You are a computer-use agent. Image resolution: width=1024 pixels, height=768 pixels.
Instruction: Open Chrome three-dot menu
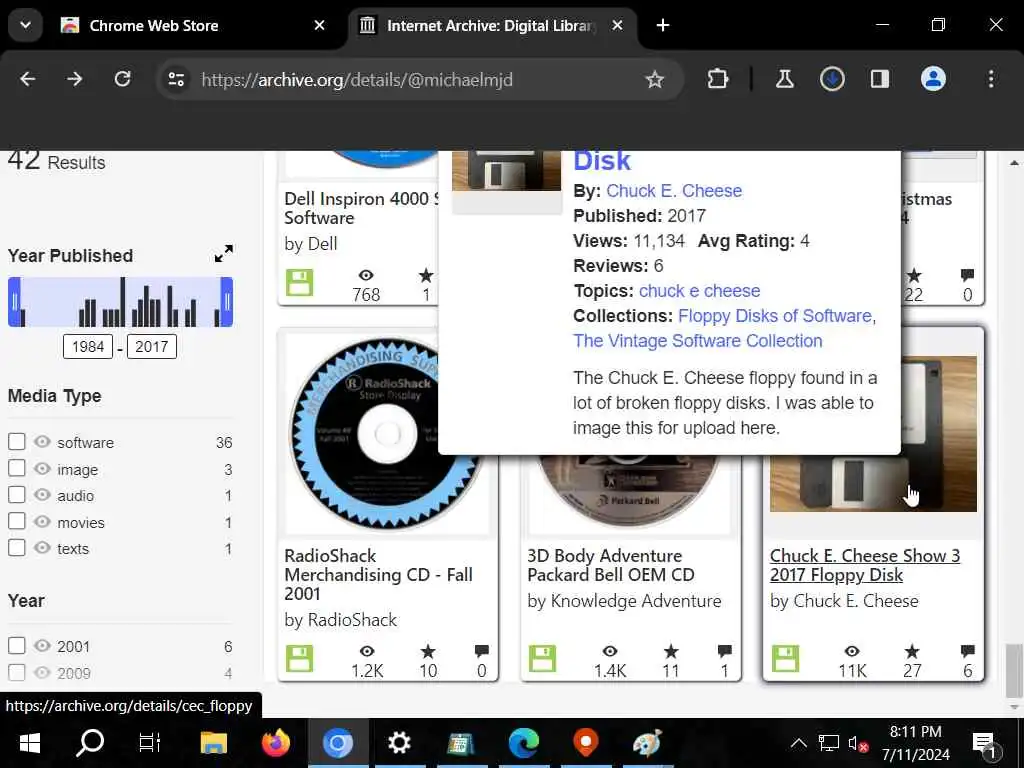click(991, 80)
